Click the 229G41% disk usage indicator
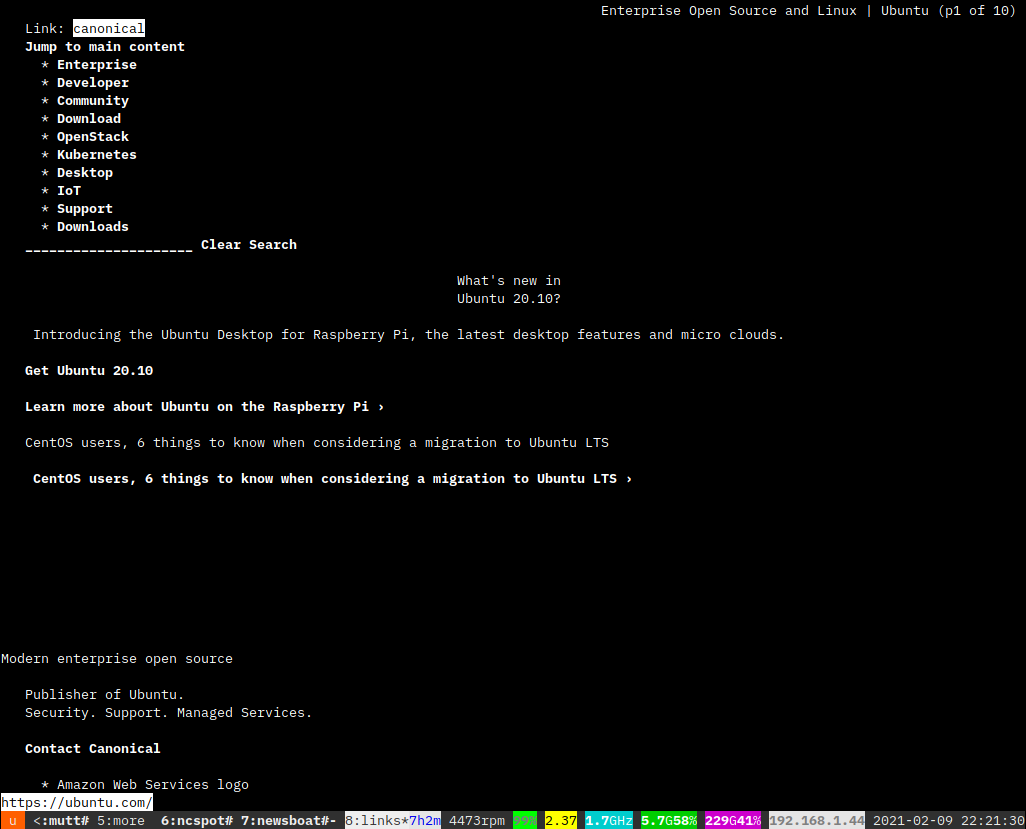Image resolution: width=1026 pixels, height=829 pixels. click(733, 820)
